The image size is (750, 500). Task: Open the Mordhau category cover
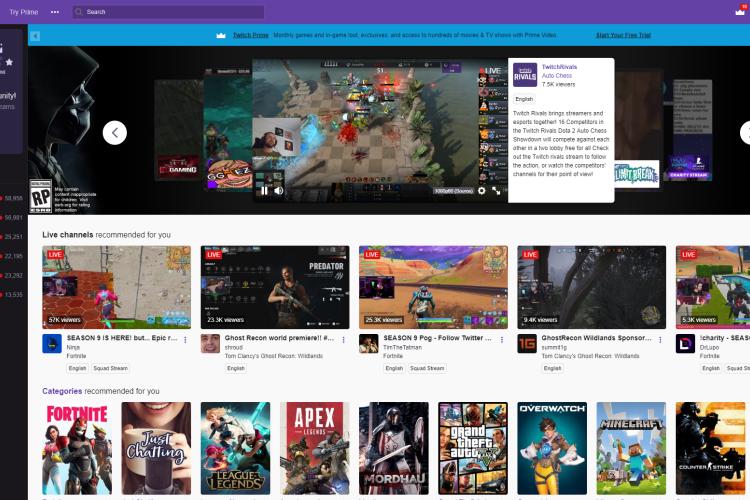point(394,448)
